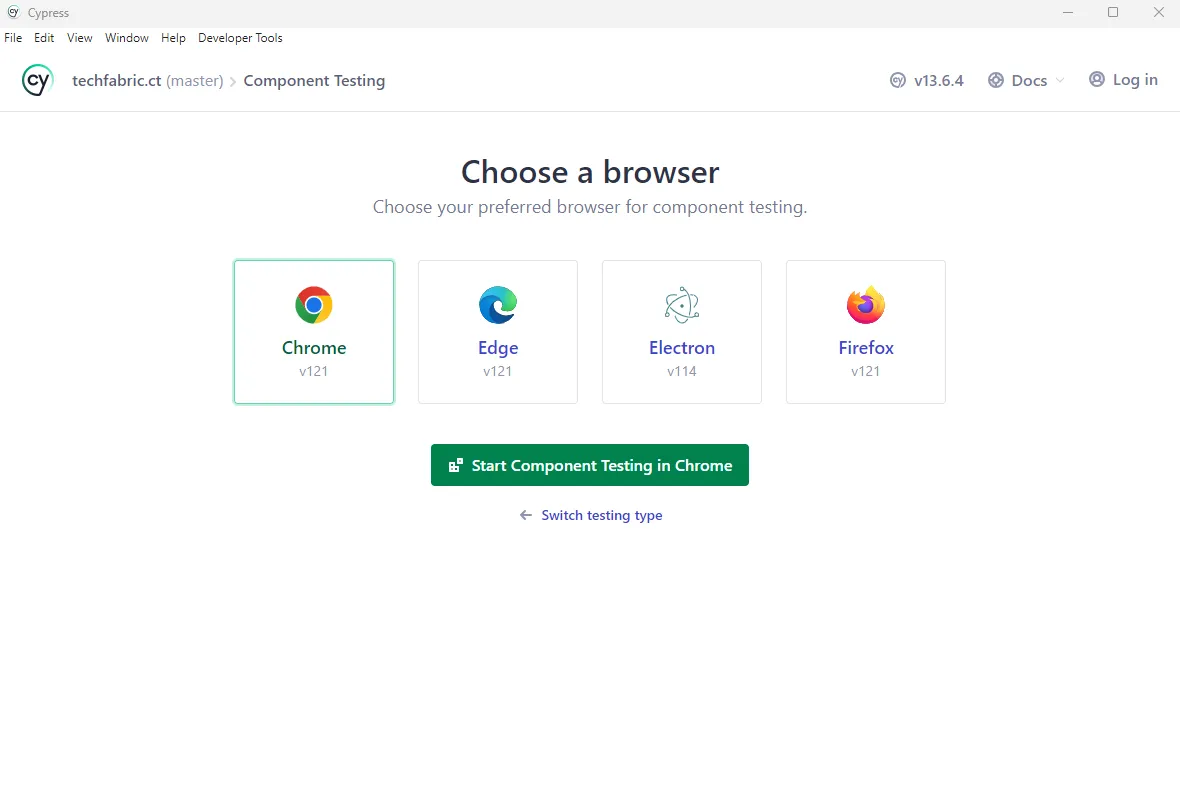Select Chrome as the testing browser
Image resolution: width=1180 pixels, height=785 pixels.
[314, 332]
